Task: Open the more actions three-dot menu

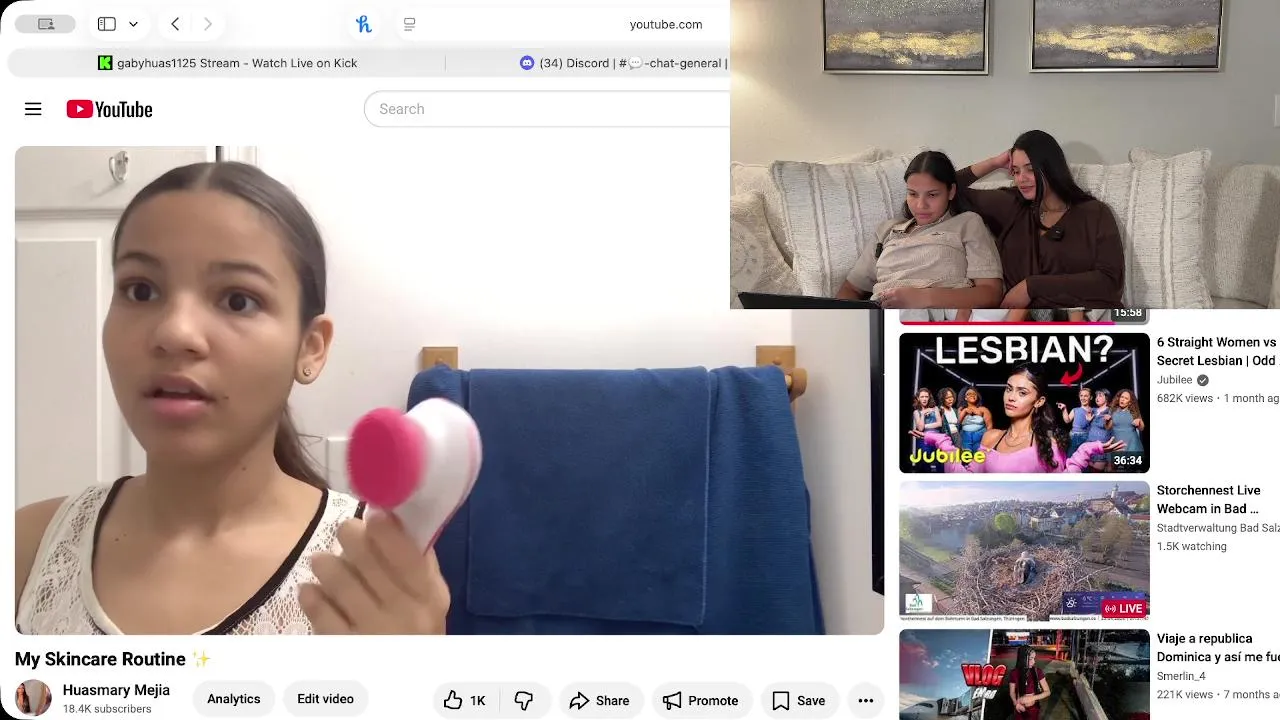Action: [x=866, y=700]
